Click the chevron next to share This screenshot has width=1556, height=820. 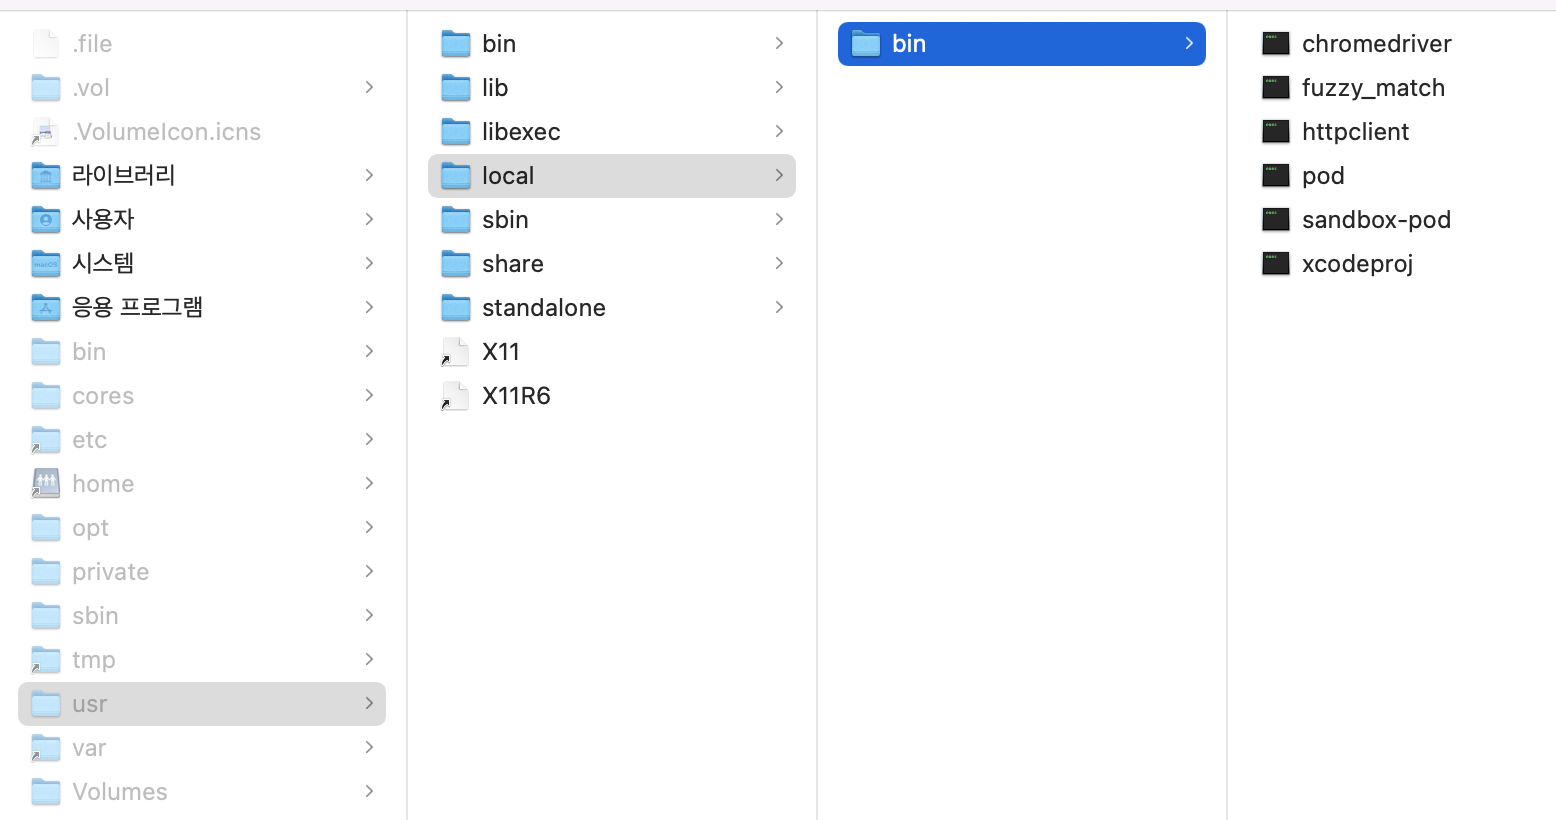779,263
